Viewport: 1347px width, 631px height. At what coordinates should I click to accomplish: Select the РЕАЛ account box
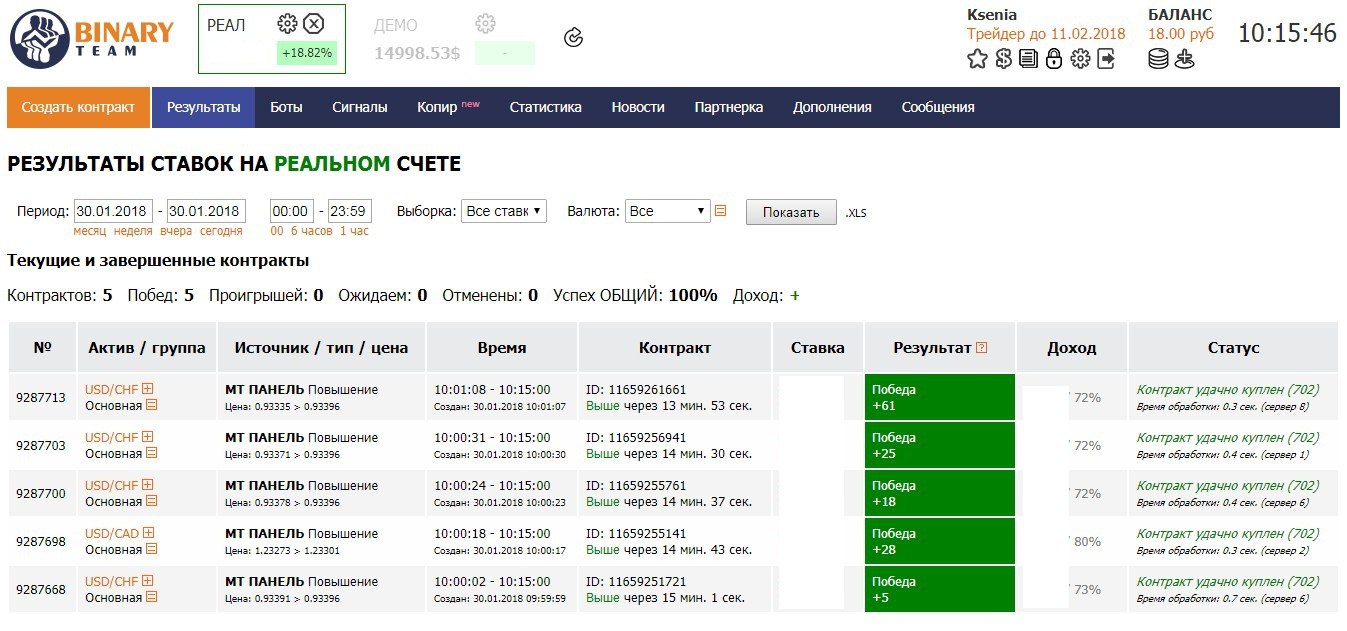pyautogui.click(x=272, y=39)
